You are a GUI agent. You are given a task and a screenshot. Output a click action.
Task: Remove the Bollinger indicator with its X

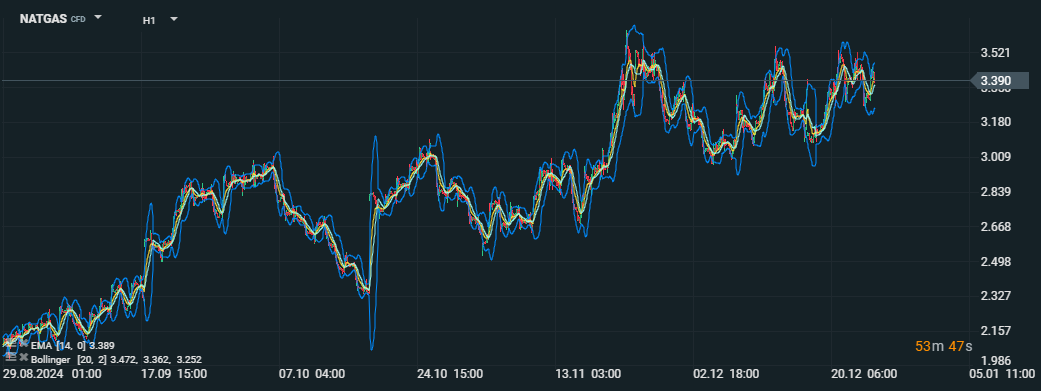tap(24, 357)
